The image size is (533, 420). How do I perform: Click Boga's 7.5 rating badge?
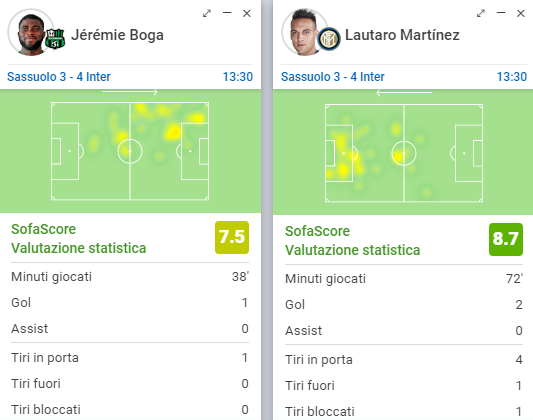coord(232,237)
